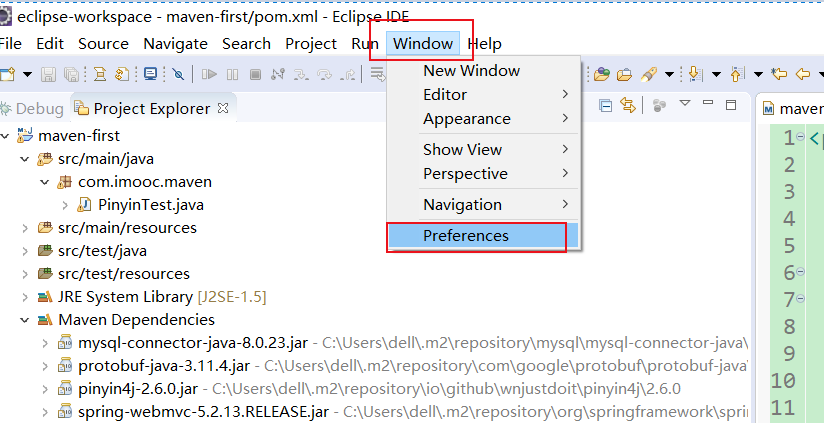The width and height of the screenshot is (824, 423).
Task: Toggle the fold marker on line 1
Action: click(800, 137)
